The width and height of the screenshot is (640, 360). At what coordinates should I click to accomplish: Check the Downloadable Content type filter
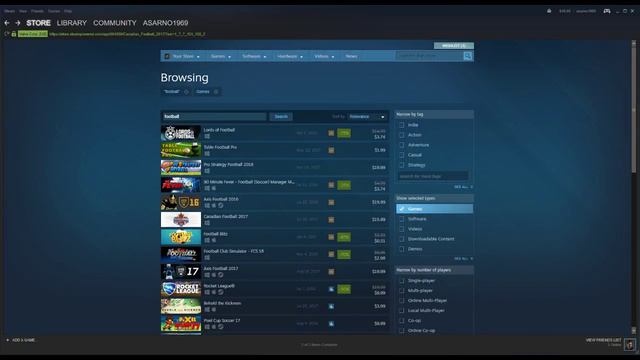[x=402, y=239]
